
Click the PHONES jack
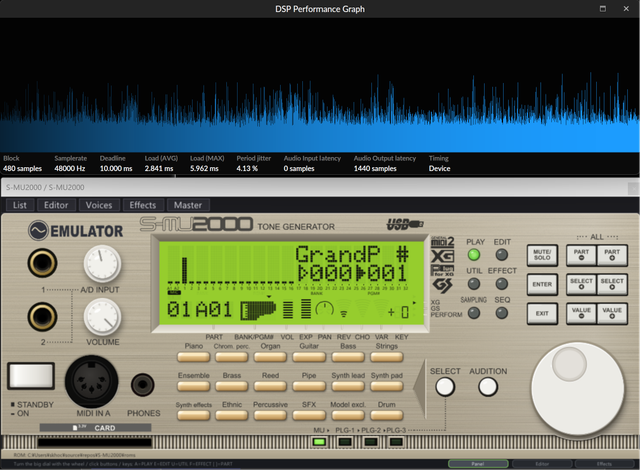[x=142, y=384]
